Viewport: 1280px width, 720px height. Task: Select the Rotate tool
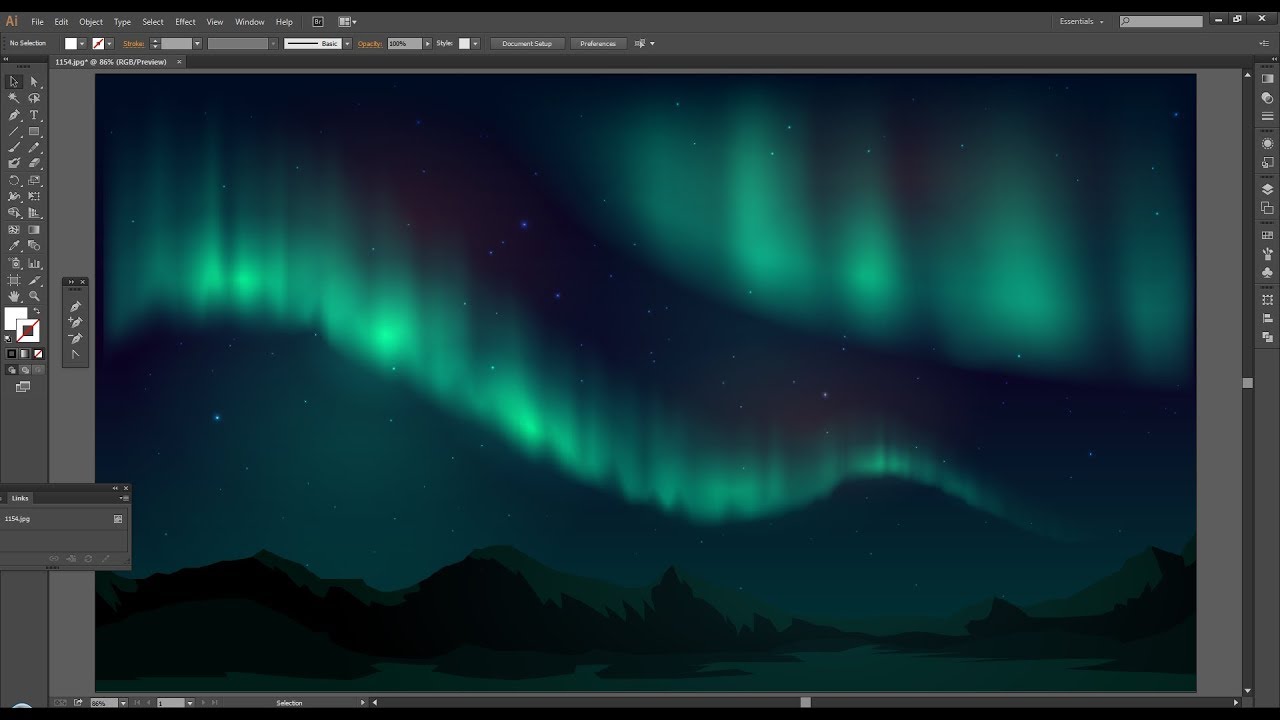point(14,181)
